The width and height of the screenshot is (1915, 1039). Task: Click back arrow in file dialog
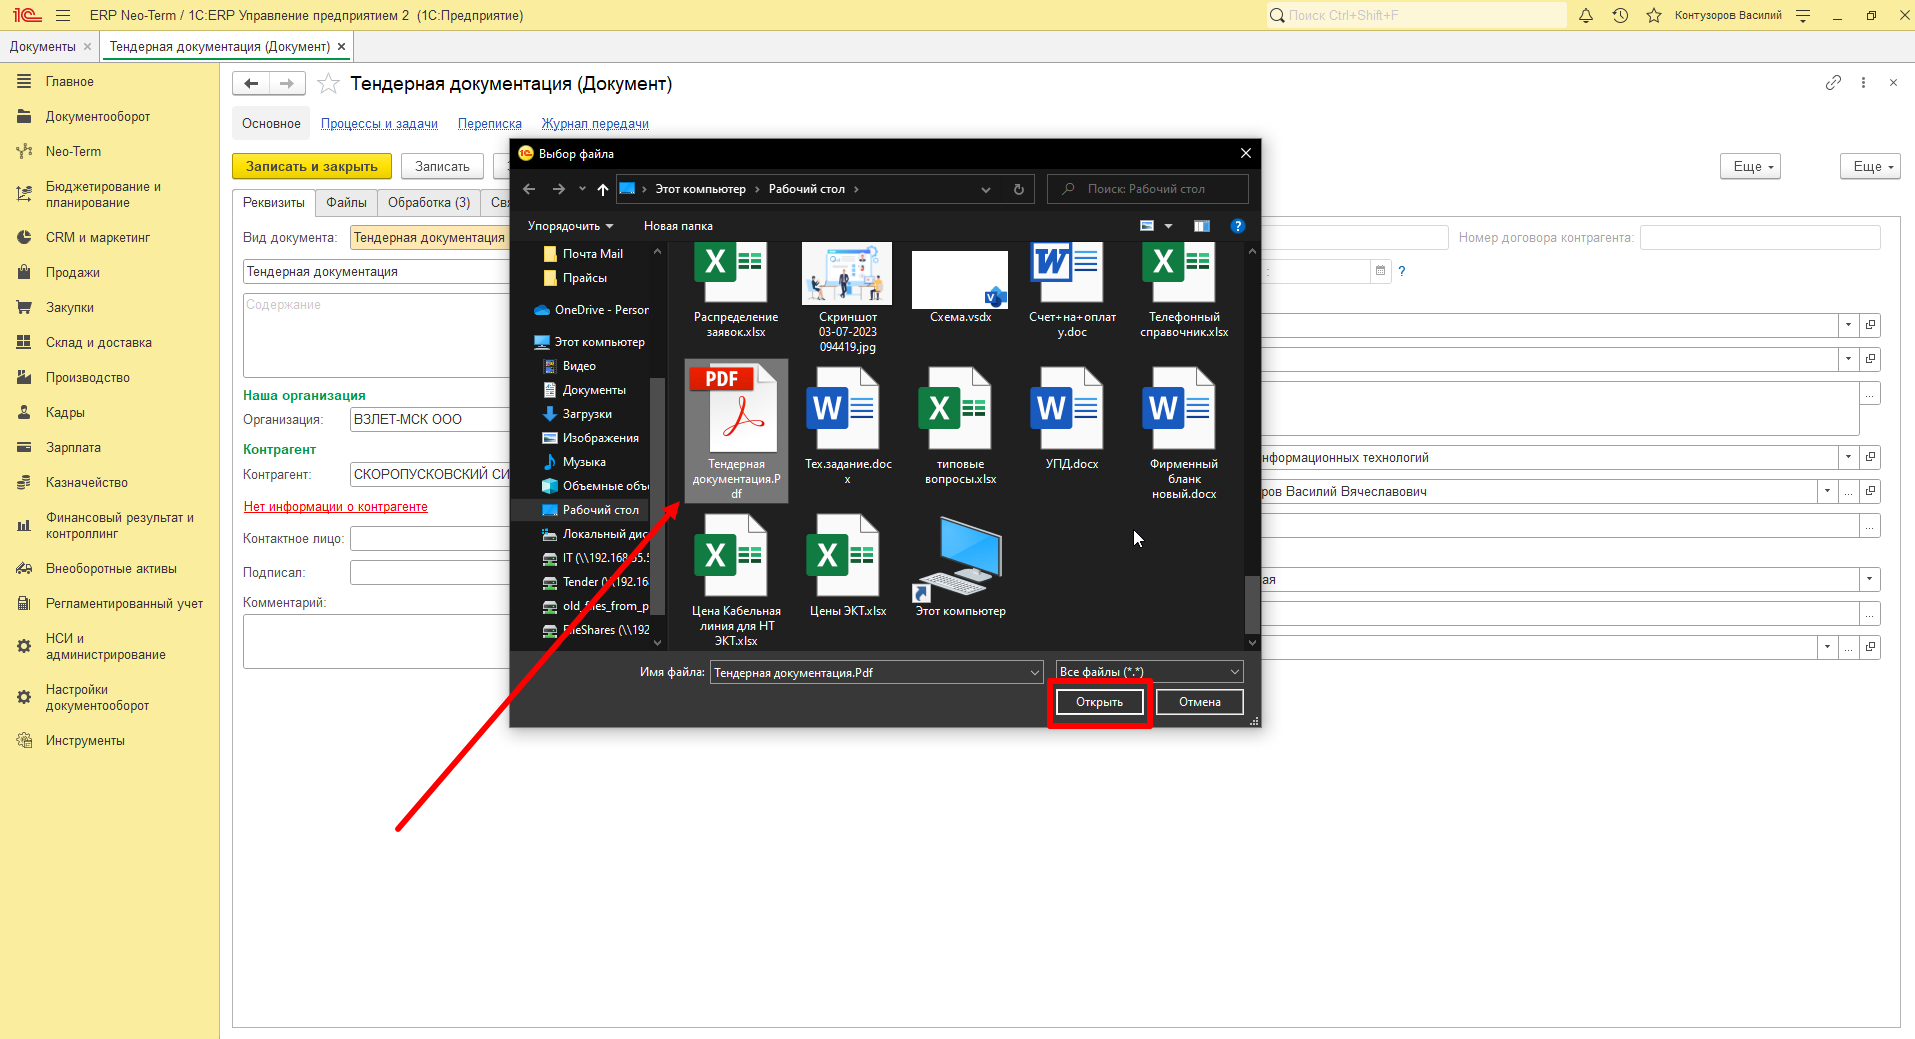(x=529, y=189)
